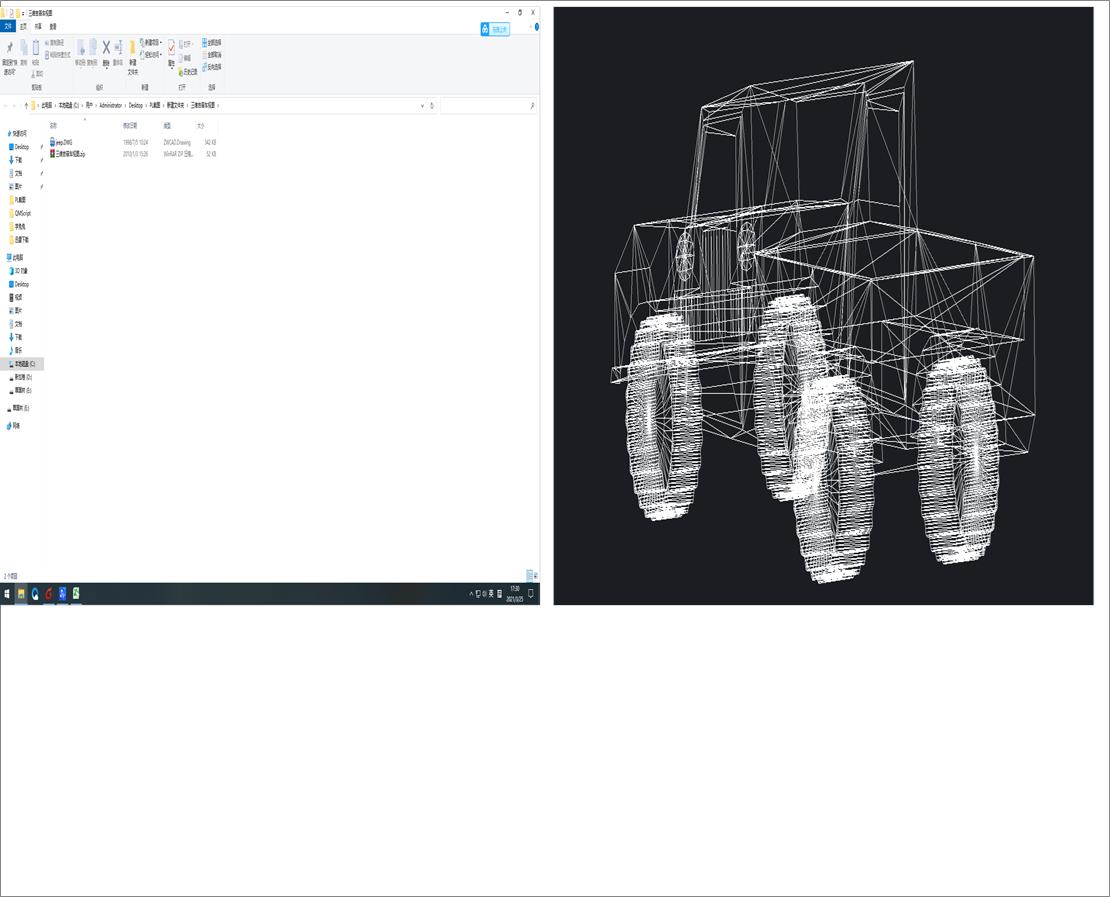This screenshot has height=897, width=1110.
Task: Click Paste shortcut in the clipboard group
Action: click(58, 55)
